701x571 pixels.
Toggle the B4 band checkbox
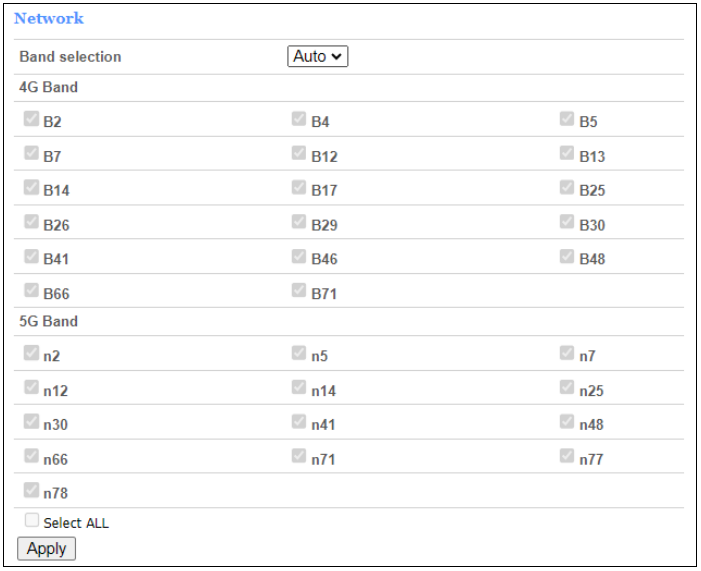(x=299, y=120)
